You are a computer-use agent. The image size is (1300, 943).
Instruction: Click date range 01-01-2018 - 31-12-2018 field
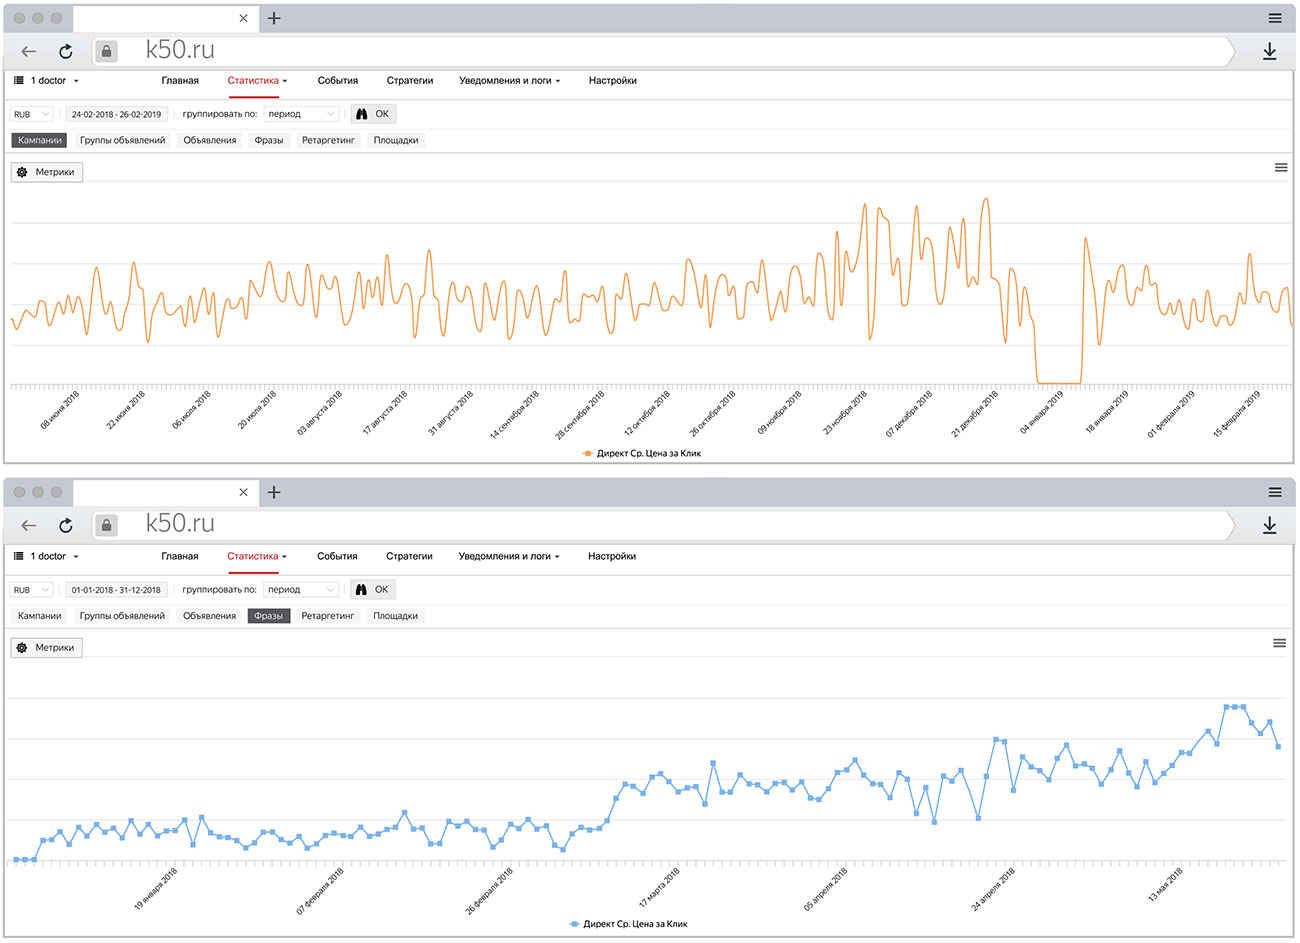click(116, 590)
